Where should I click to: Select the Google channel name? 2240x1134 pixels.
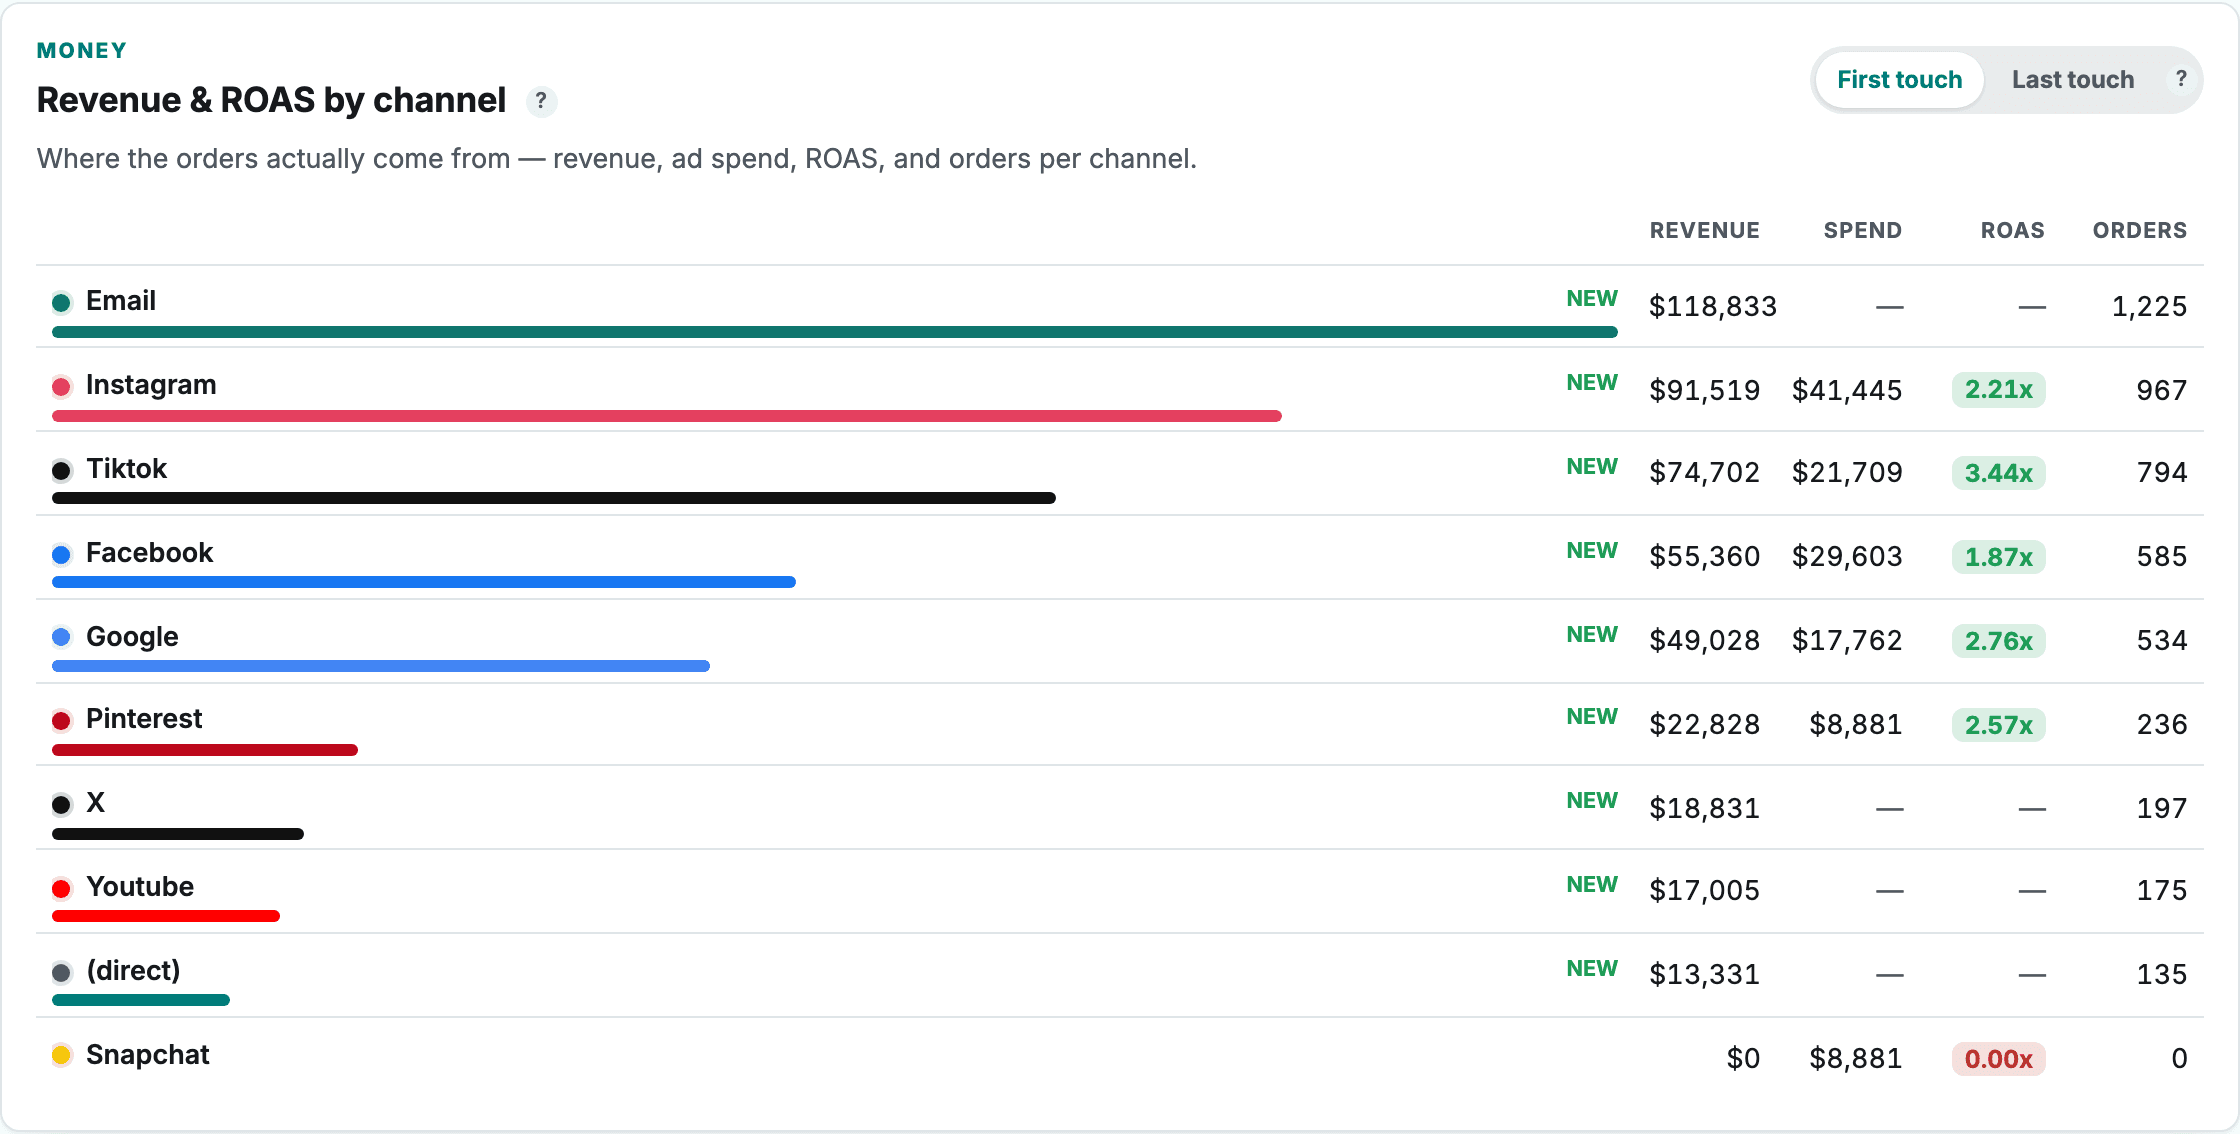point(132,637)
